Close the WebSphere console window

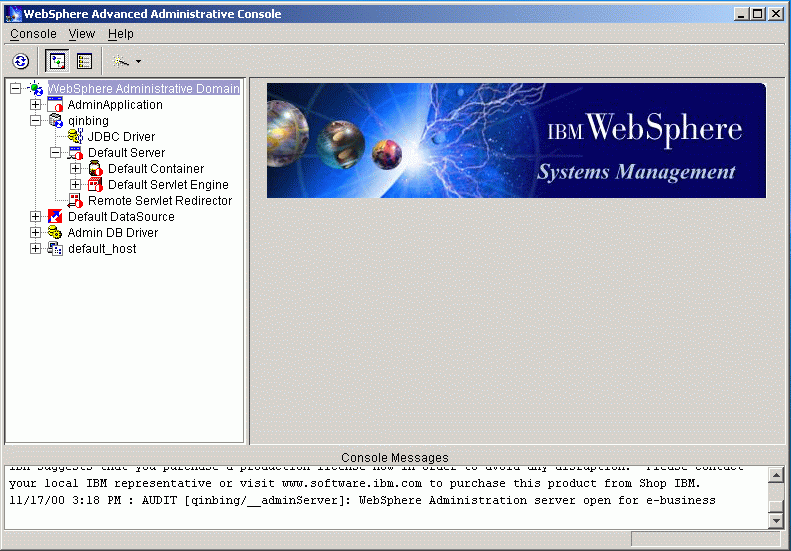[x=776, y=14]
